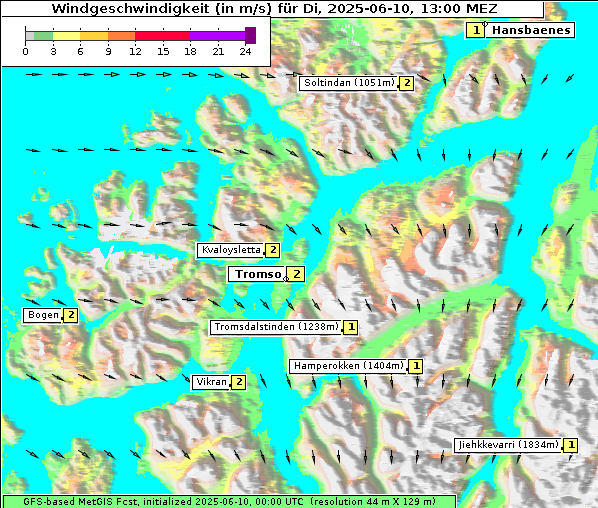Click the Kvaloysletta label
Viewport: 598px width, 508px height.
click(230, 250)
